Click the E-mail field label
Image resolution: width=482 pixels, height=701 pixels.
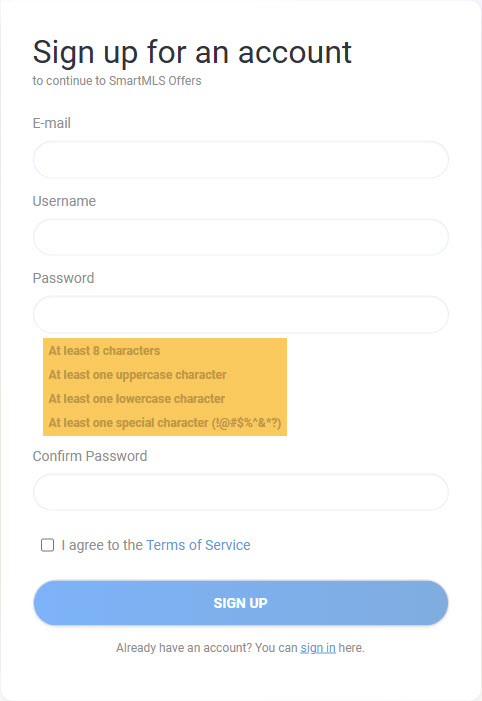tap(51, 123)
